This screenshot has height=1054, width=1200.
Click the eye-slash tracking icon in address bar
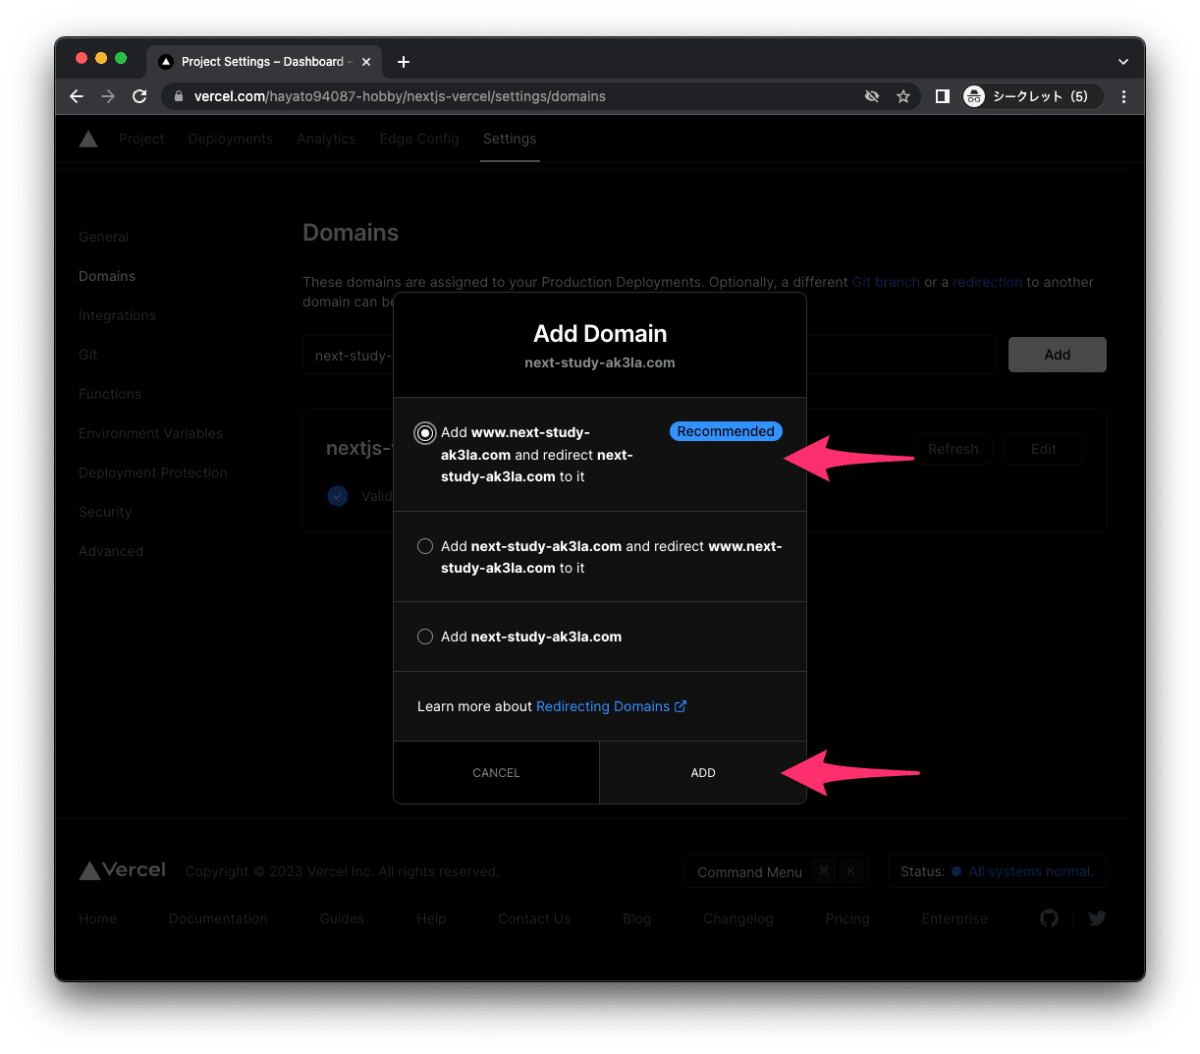click(x=872, y=96)
